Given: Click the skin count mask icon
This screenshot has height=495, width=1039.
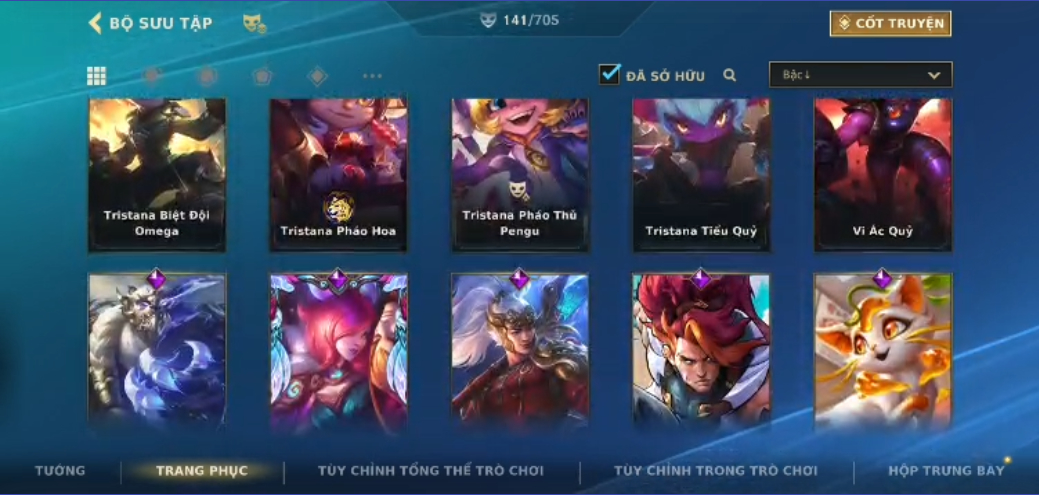Looking at the screenshot, I should [488, 21].
